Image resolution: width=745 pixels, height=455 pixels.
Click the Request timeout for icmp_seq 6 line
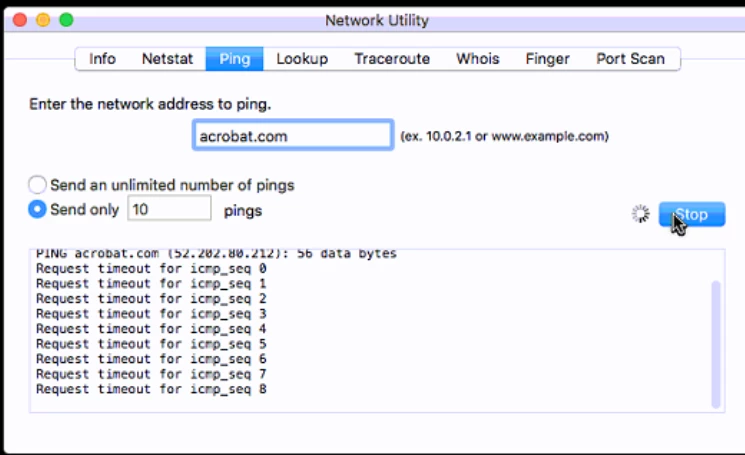point(151,359)
